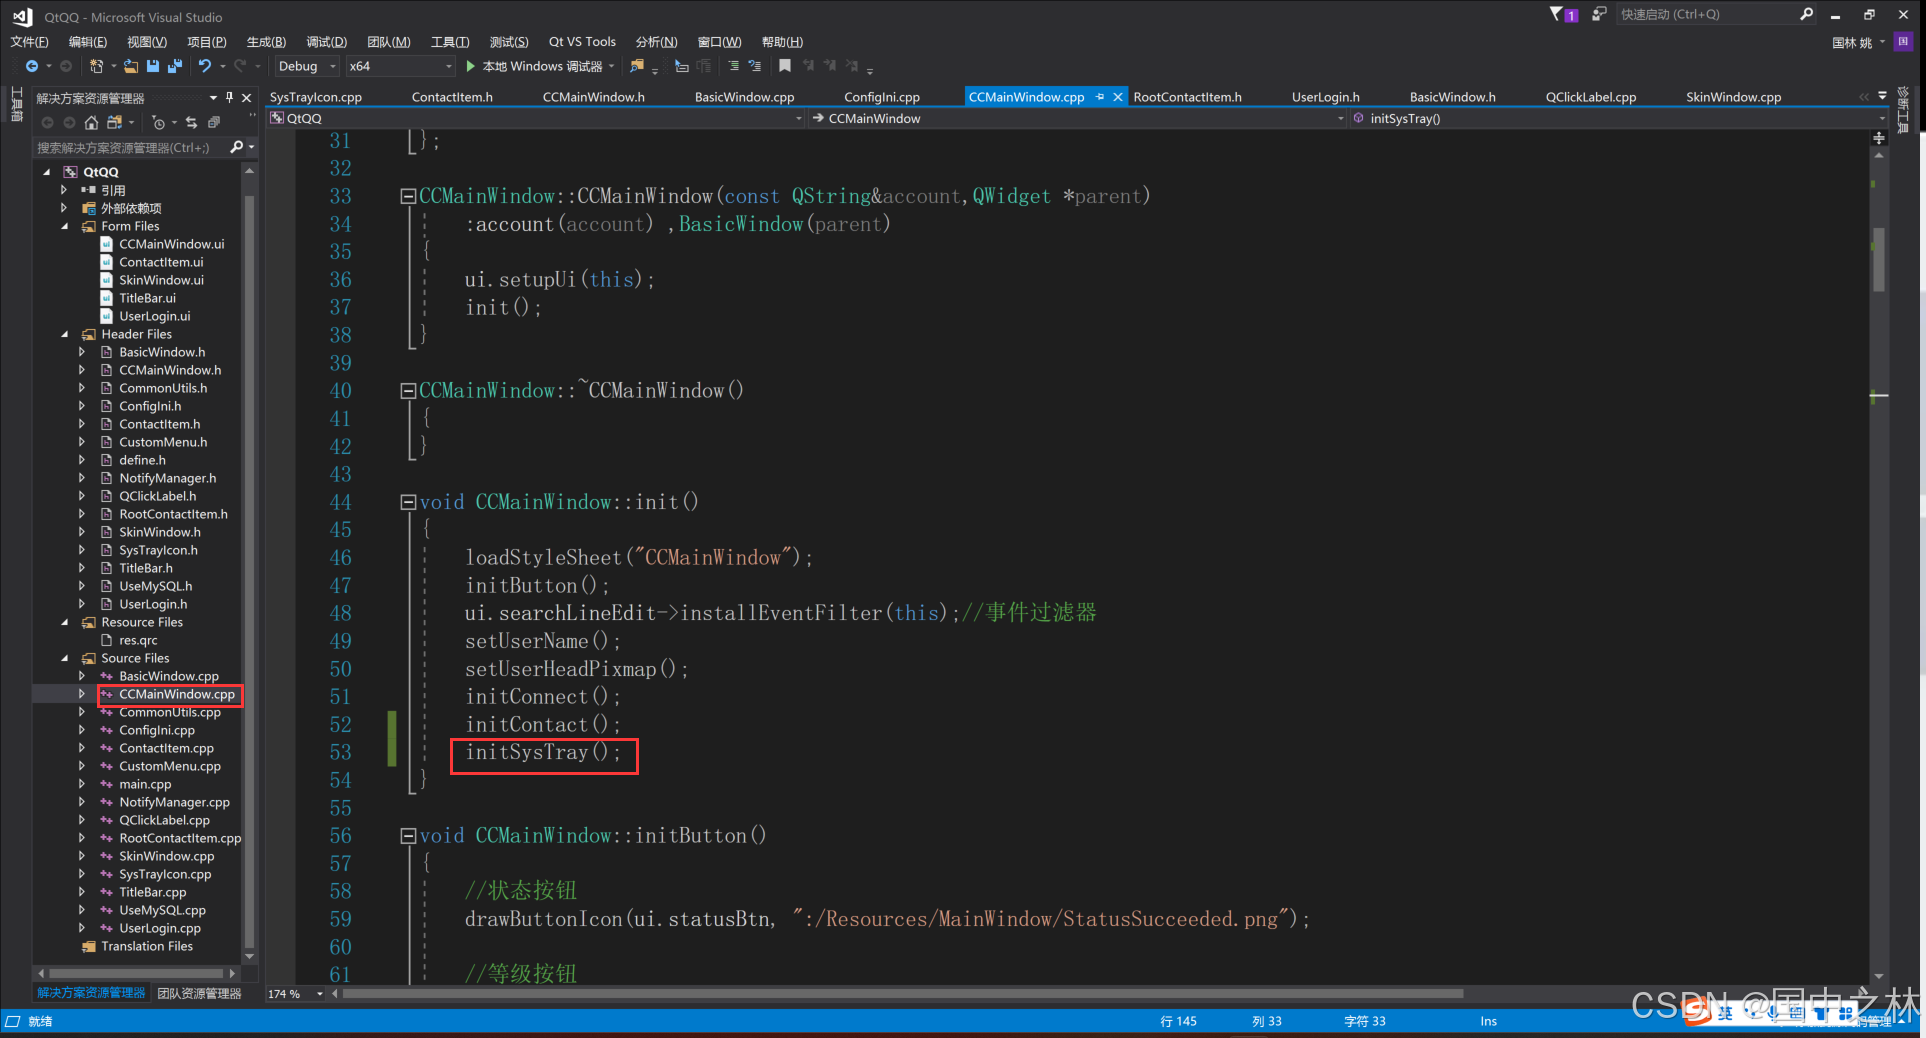Click the comment selected lines icon
The image size is (1926, 1038).
pyautogui.click(x=734, y=66)
